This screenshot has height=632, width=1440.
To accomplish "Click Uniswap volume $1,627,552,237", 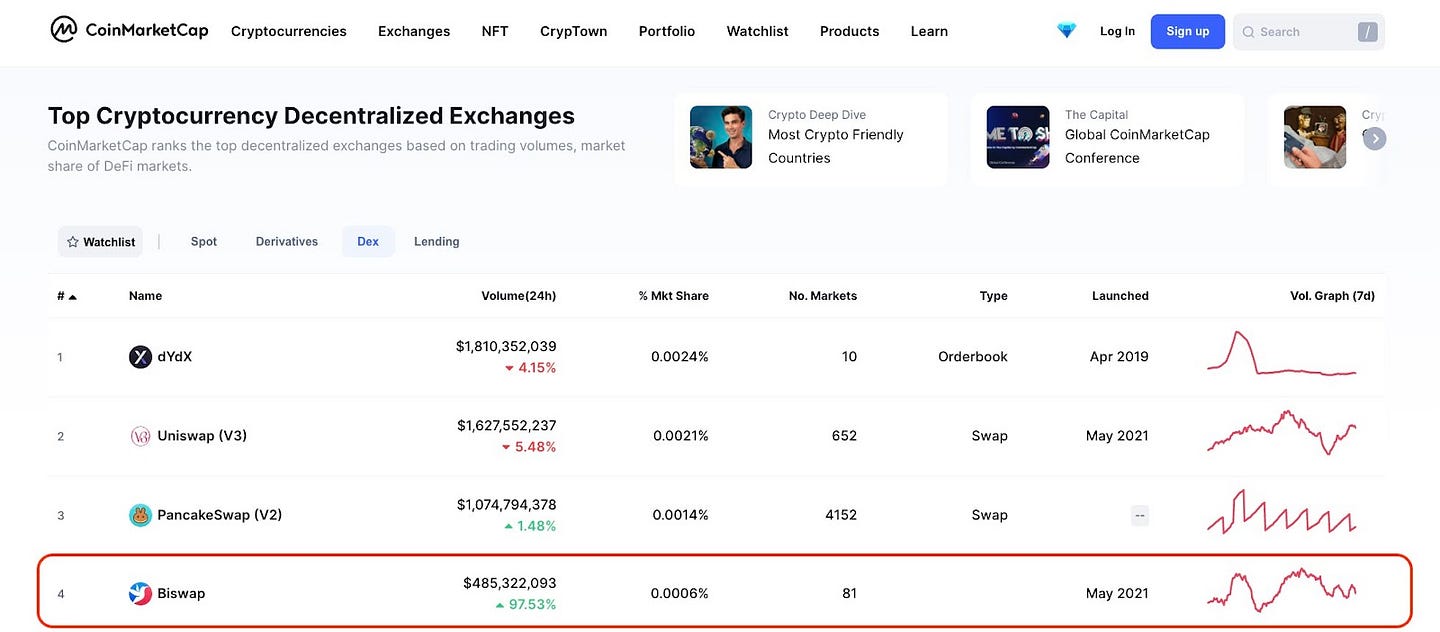I will pyautogui.click(x=507, y=426).
